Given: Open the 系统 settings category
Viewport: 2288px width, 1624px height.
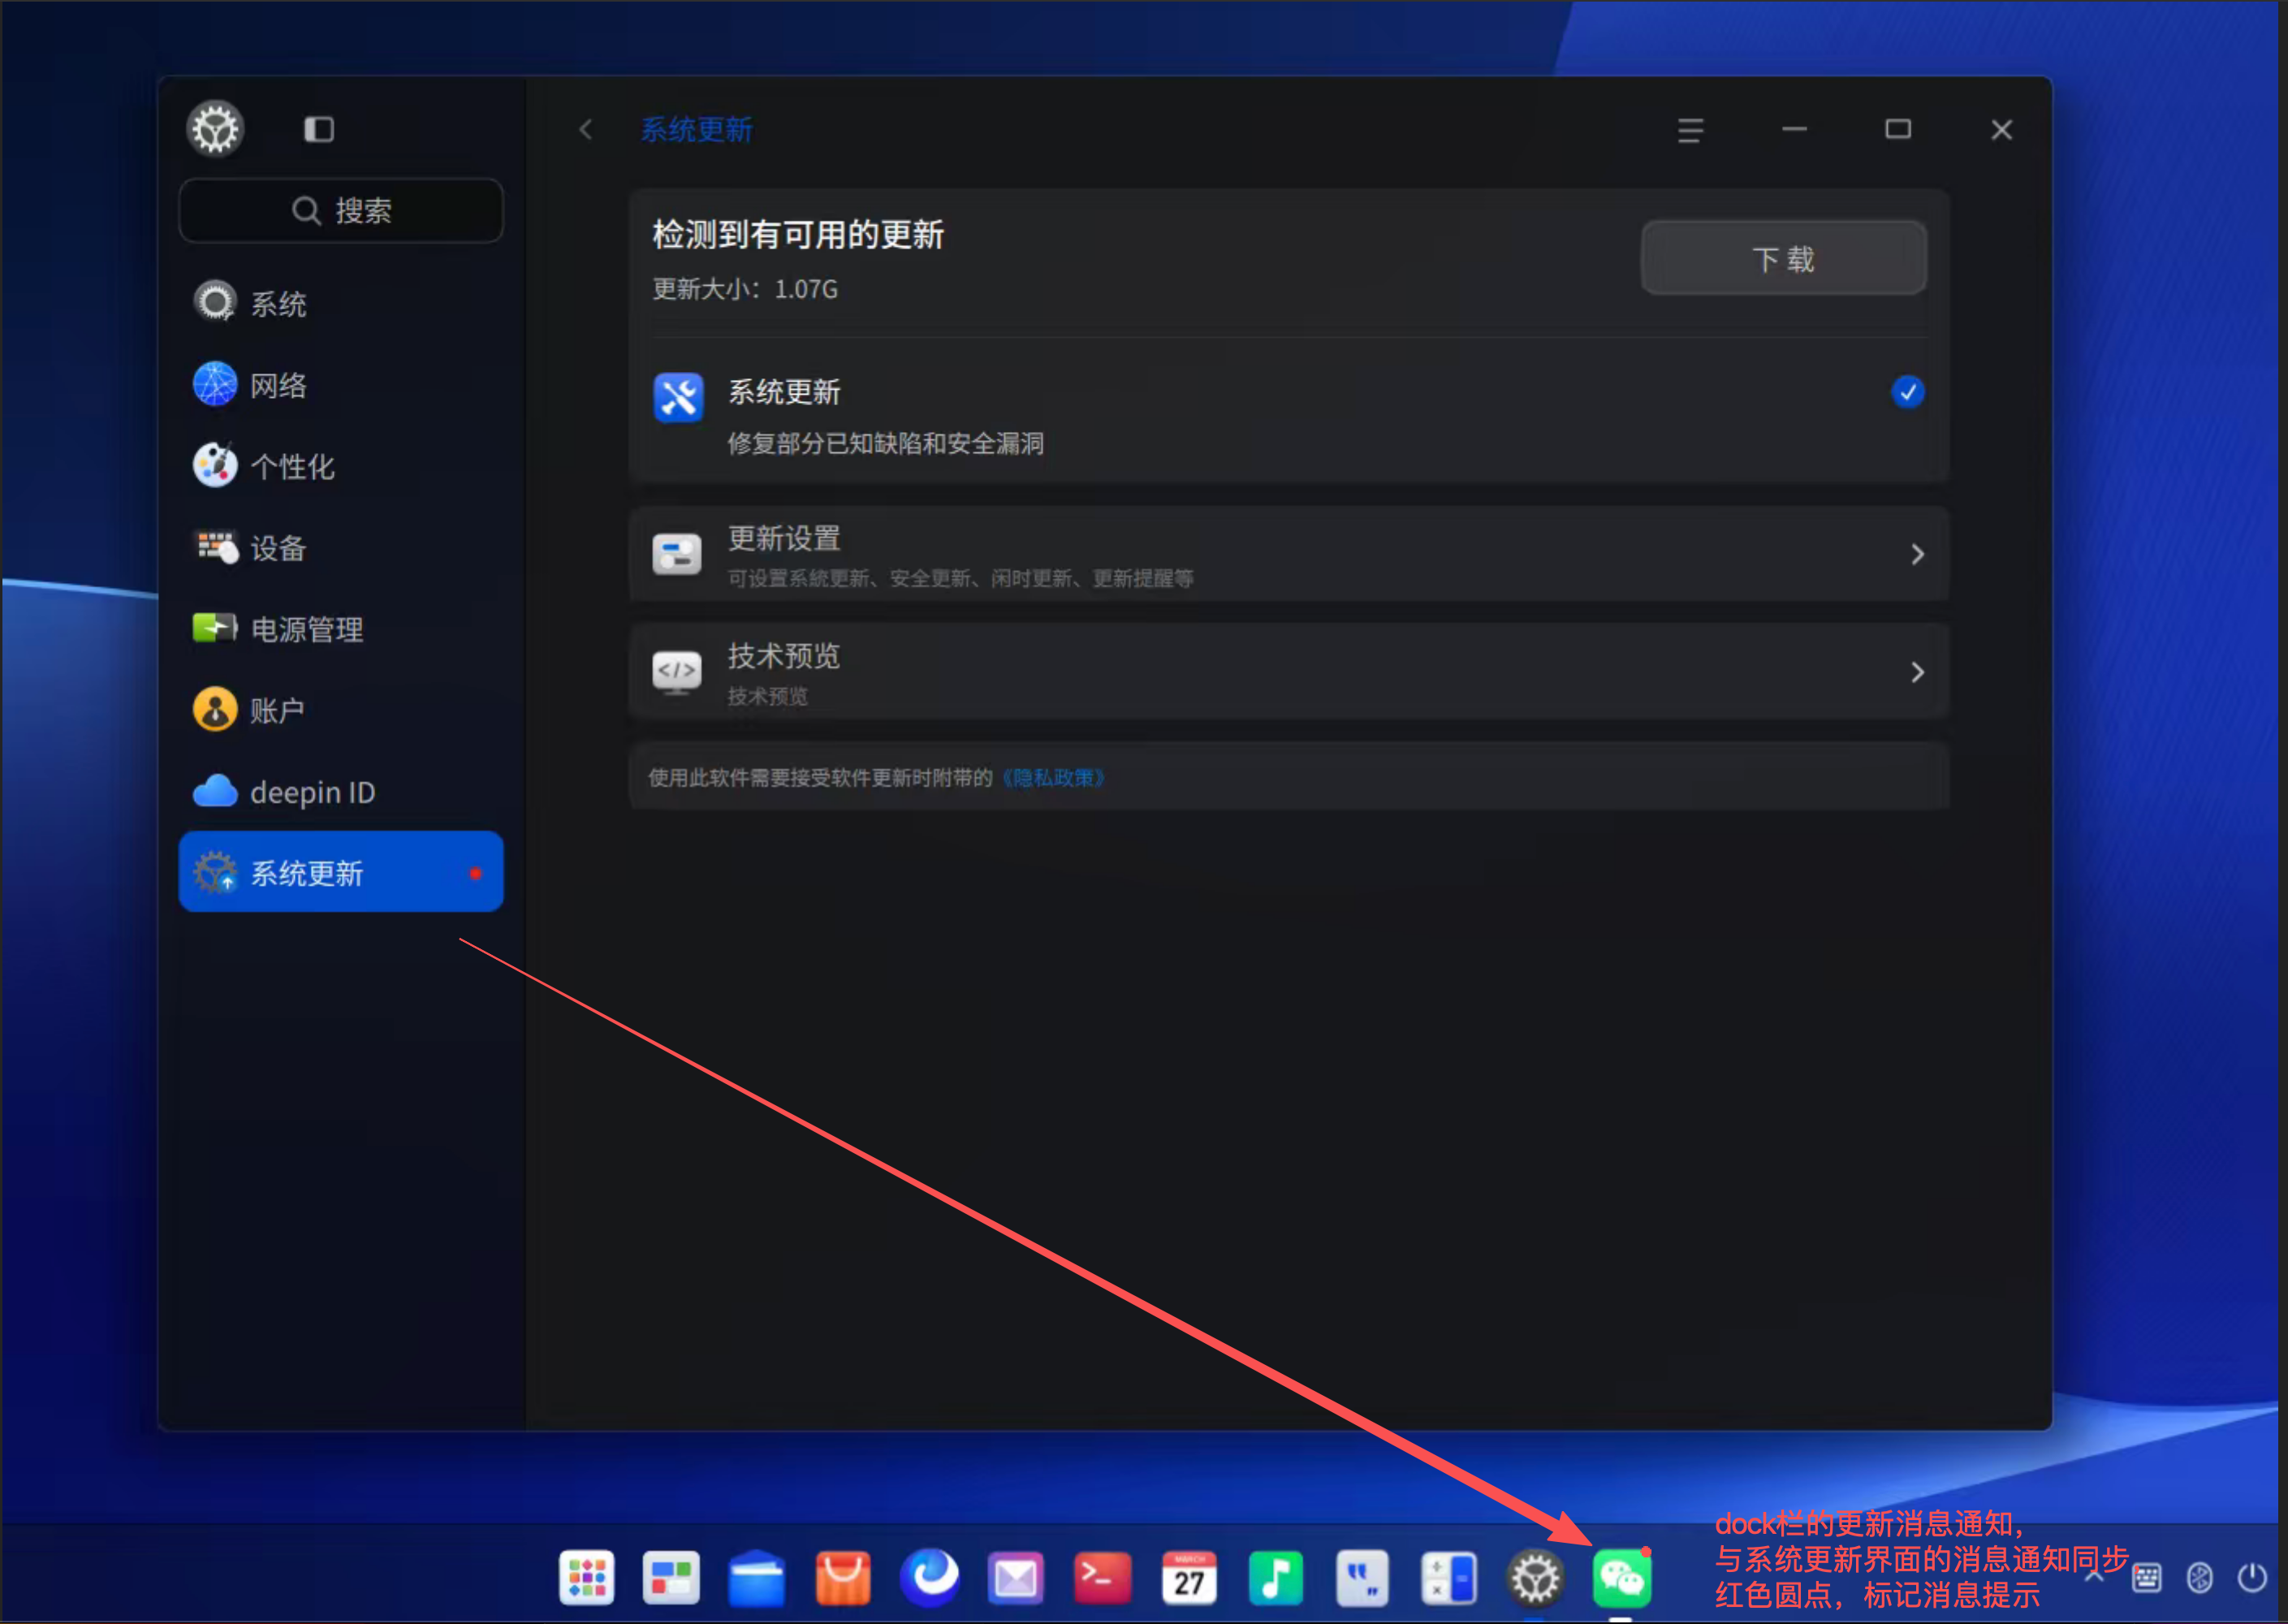Looking at the screenshot, I should (x=341, y=303).
